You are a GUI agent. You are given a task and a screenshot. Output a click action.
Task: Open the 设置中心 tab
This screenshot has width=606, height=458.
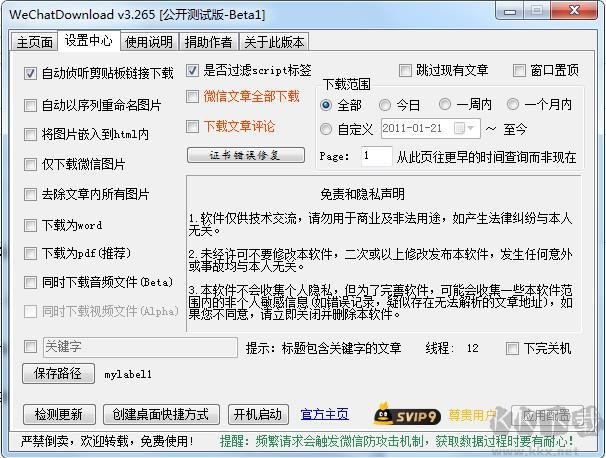click(89, 40)
